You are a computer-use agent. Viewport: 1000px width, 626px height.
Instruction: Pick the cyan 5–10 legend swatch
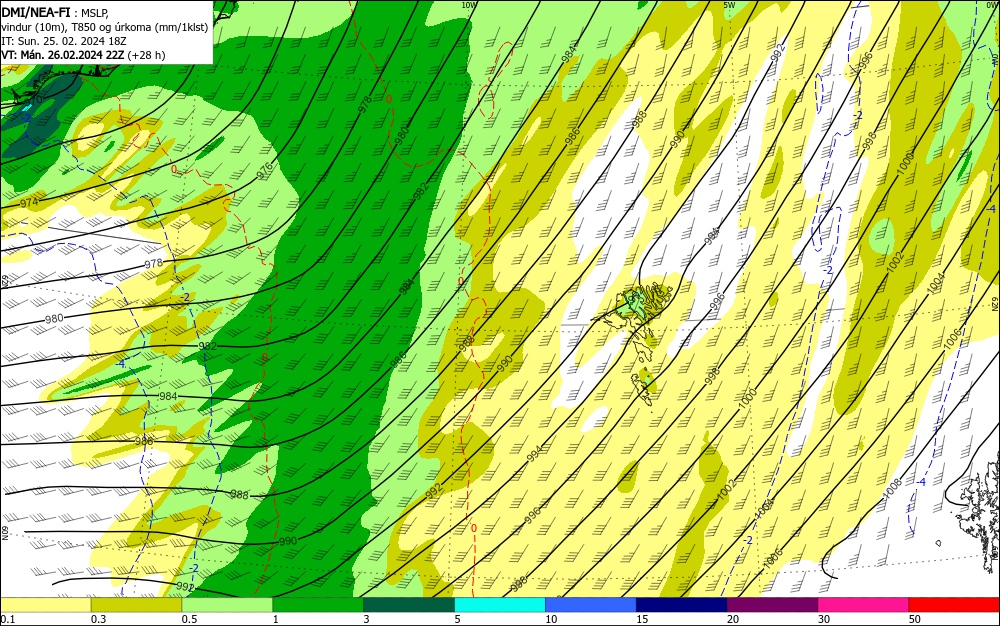click(x=499, y=605)
